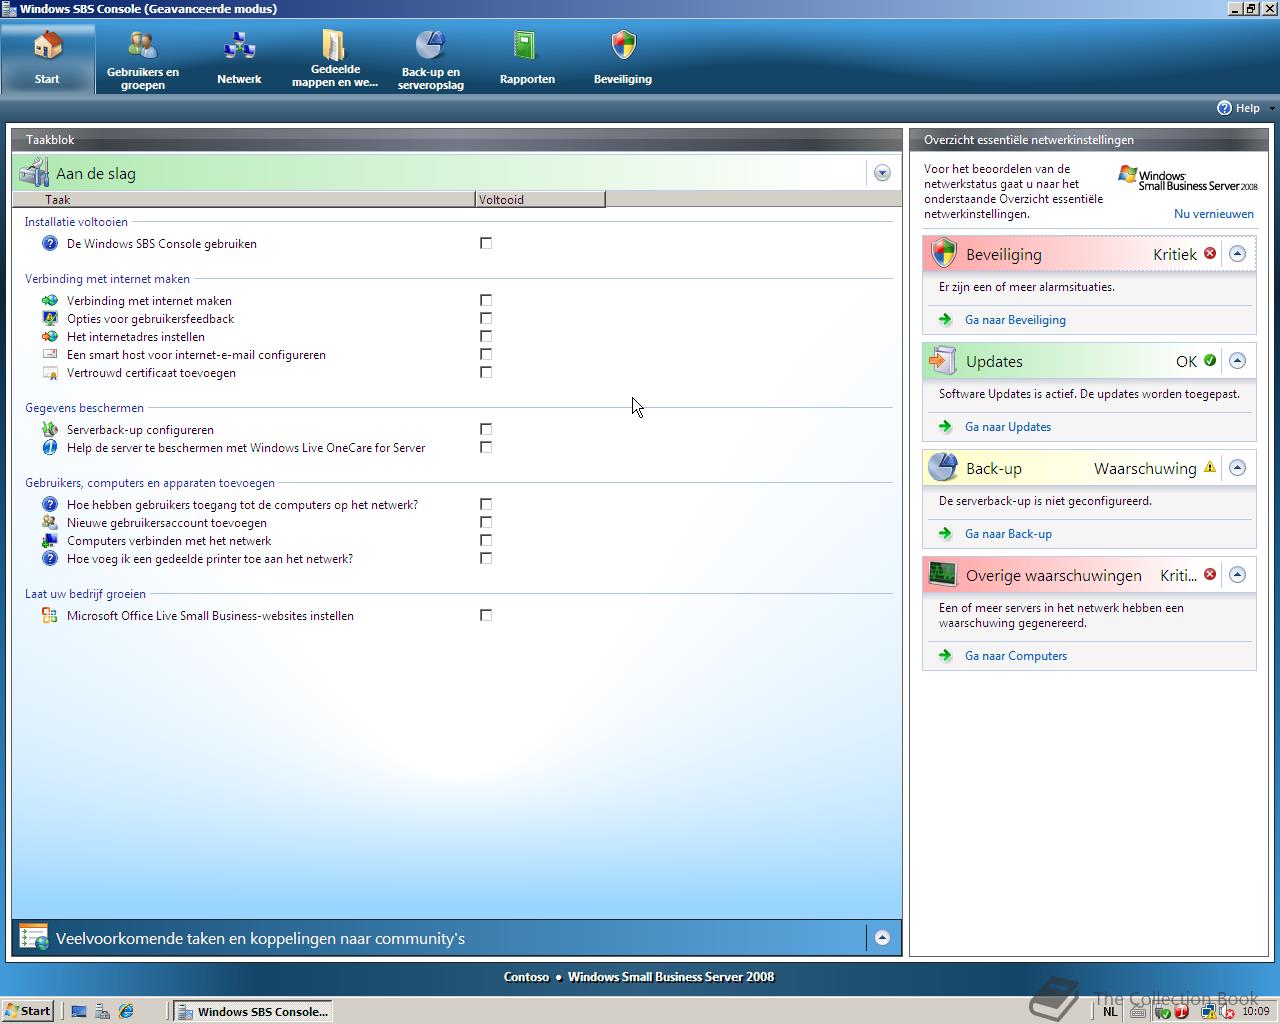Open the Beveiliging section in toolbar
The width and height of the screenshot is (1280, 1024).
coord(623,60)
